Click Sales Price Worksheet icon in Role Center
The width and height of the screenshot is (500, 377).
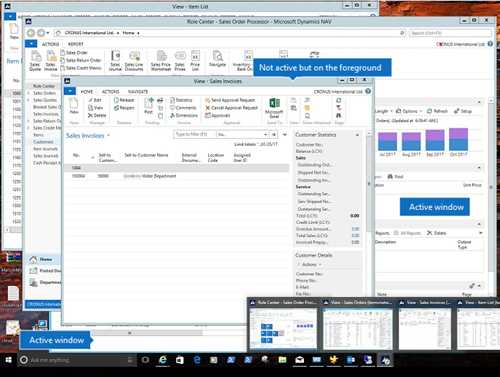pyautogui.click(x=161, y=61)
